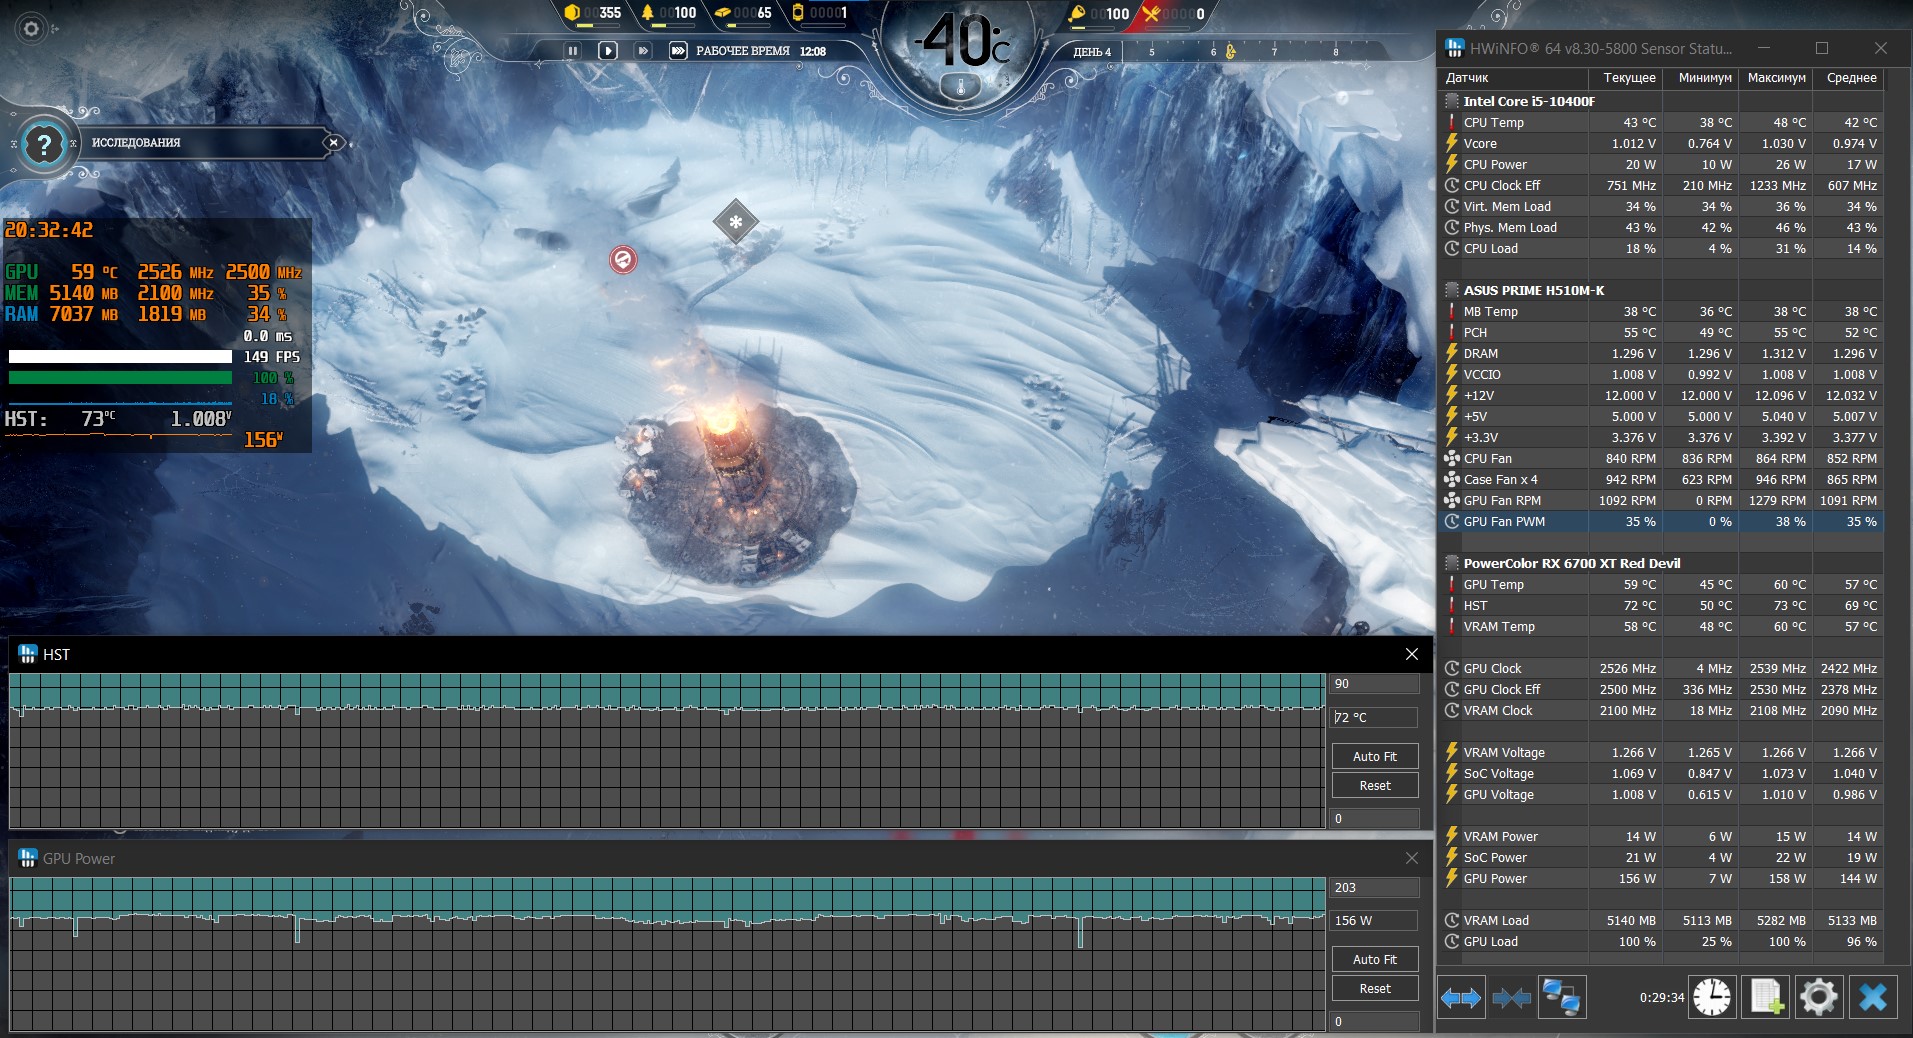Click the question mark help icon
Screen dimensions: 1913x1038
click(x=43, y=145)
